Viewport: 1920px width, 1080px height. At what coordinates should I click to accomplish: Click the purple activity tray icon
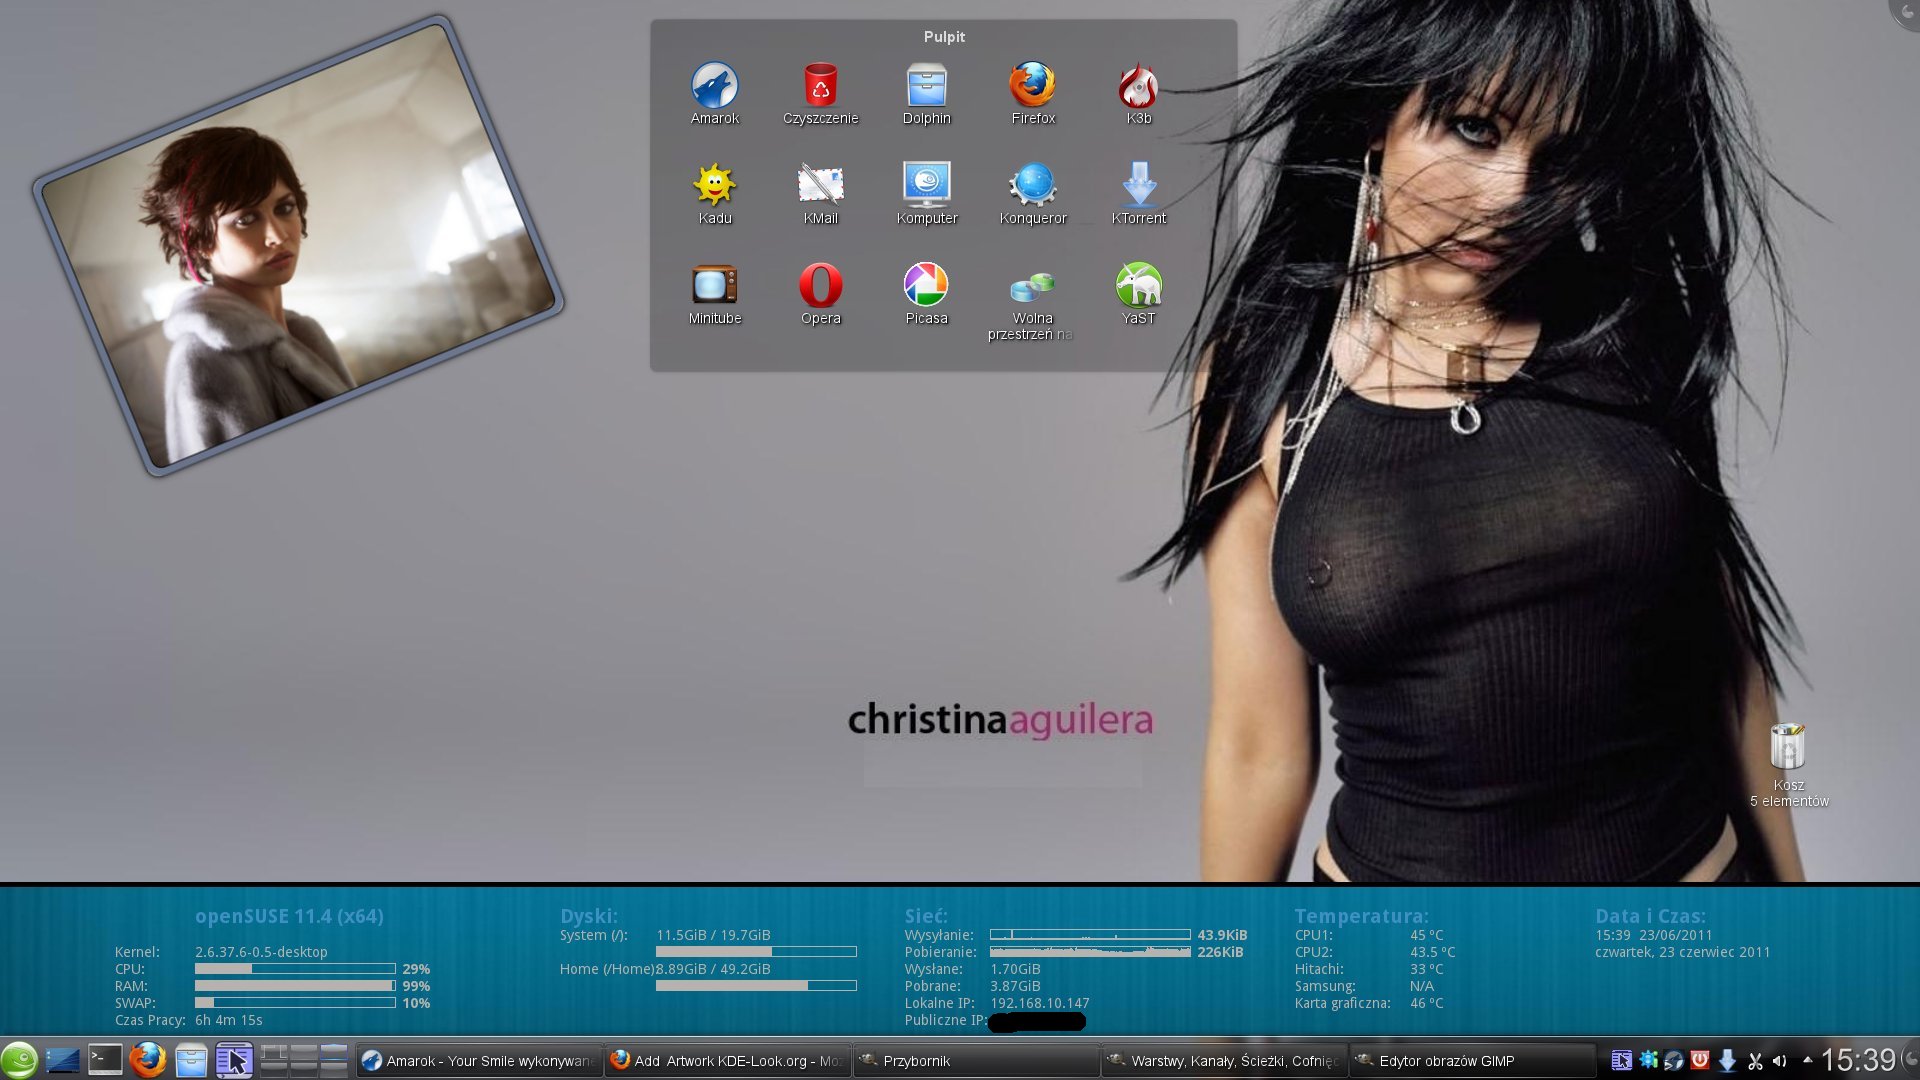1622,1061
